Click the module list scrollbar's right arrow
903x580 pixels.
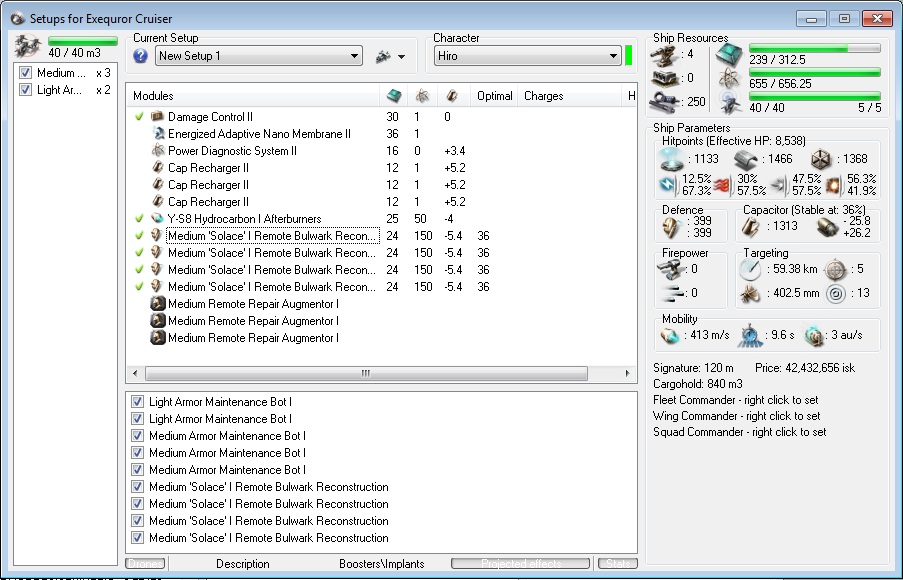pos(628,373)
